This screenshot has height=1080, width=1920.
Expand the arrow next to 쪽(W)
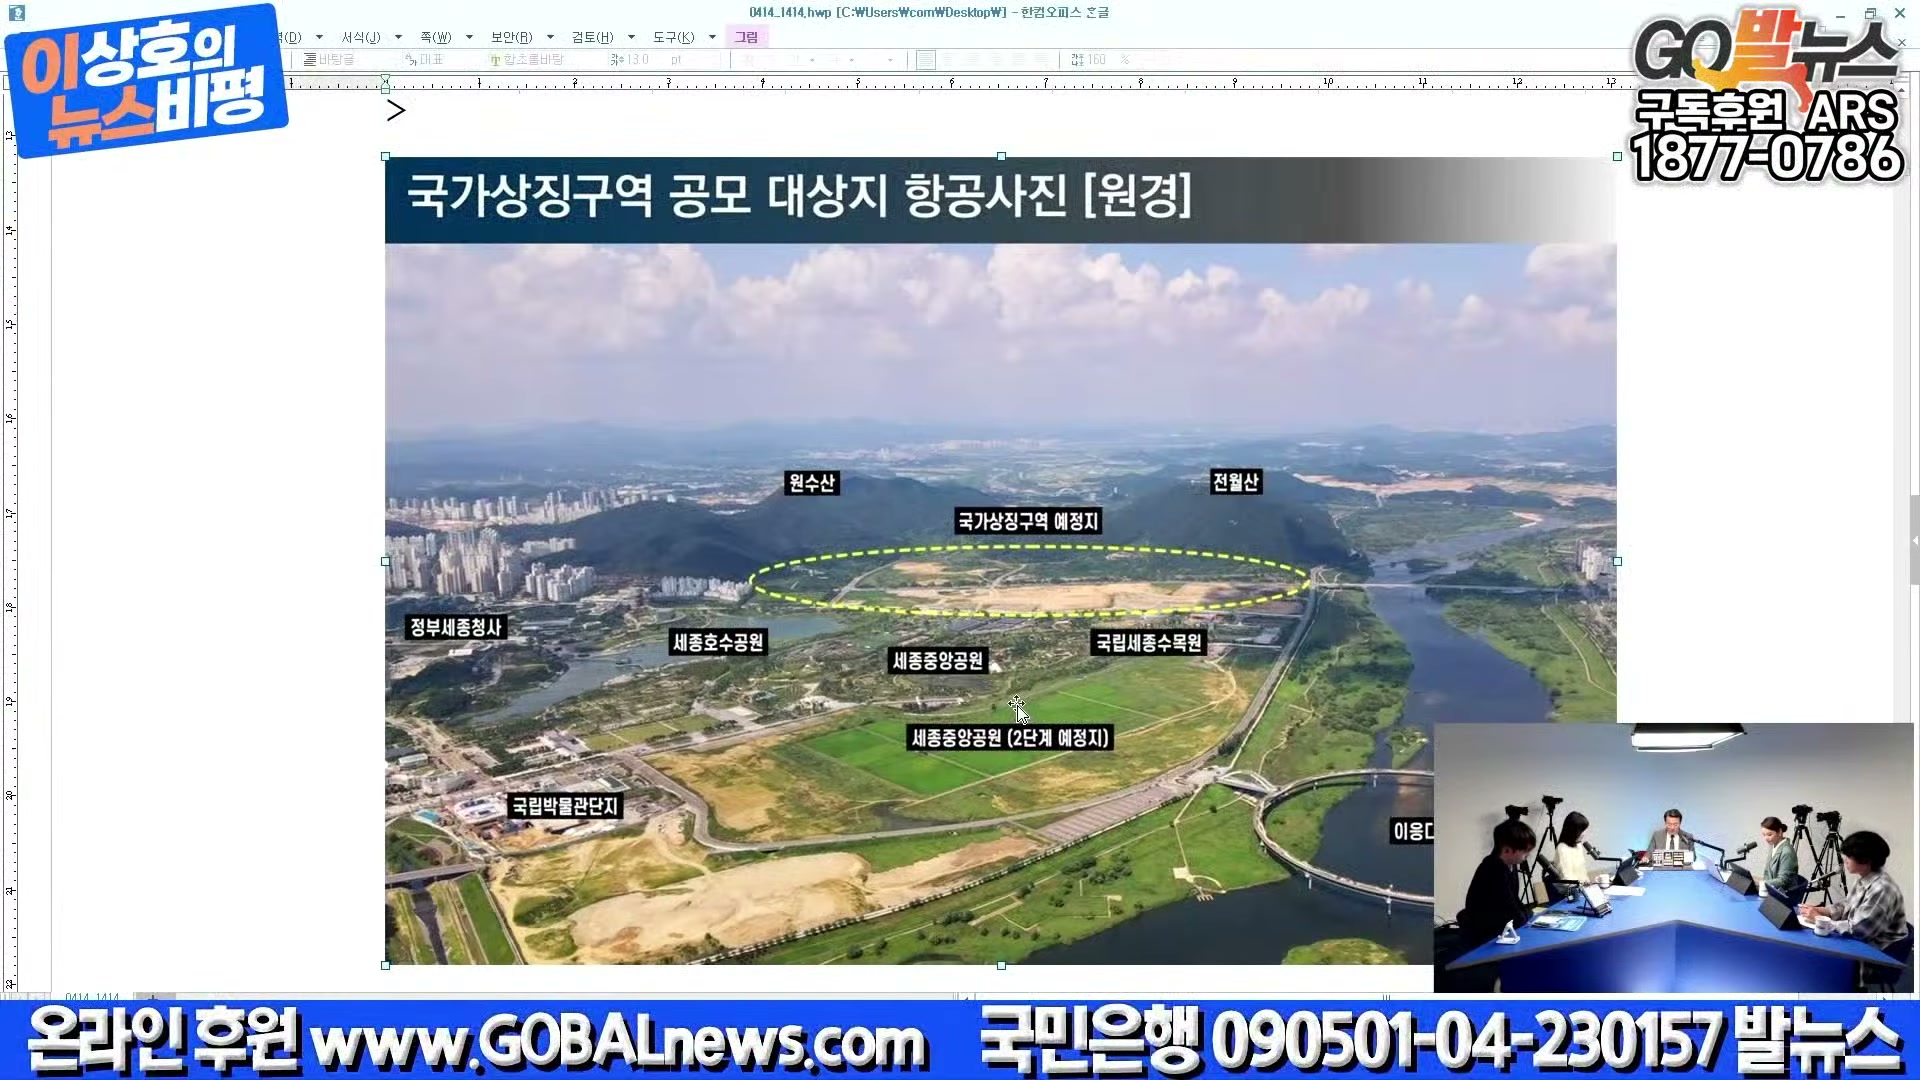click(469, 37)
